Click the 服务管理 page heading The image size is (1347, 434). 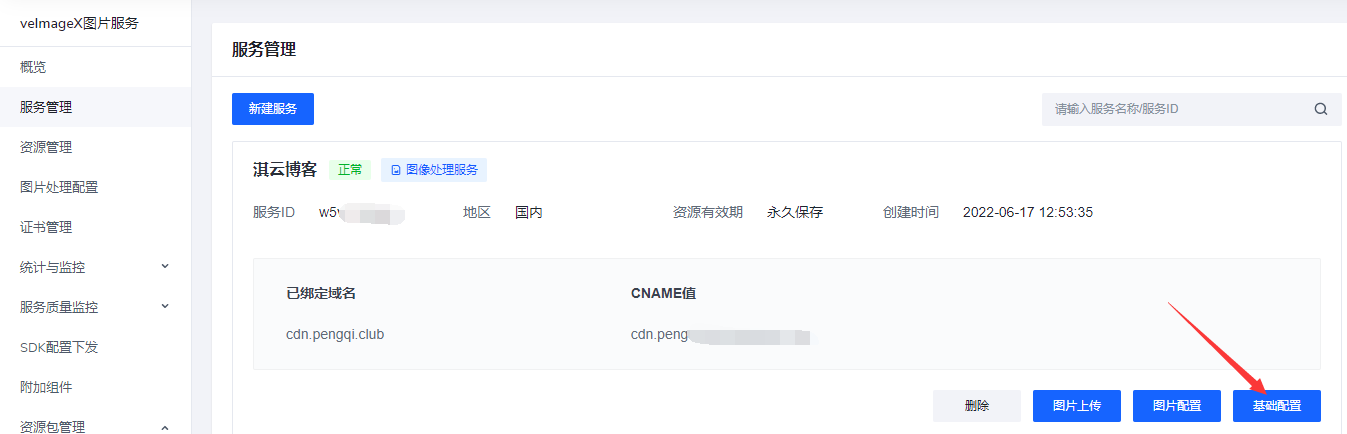(x=264, y=49)
